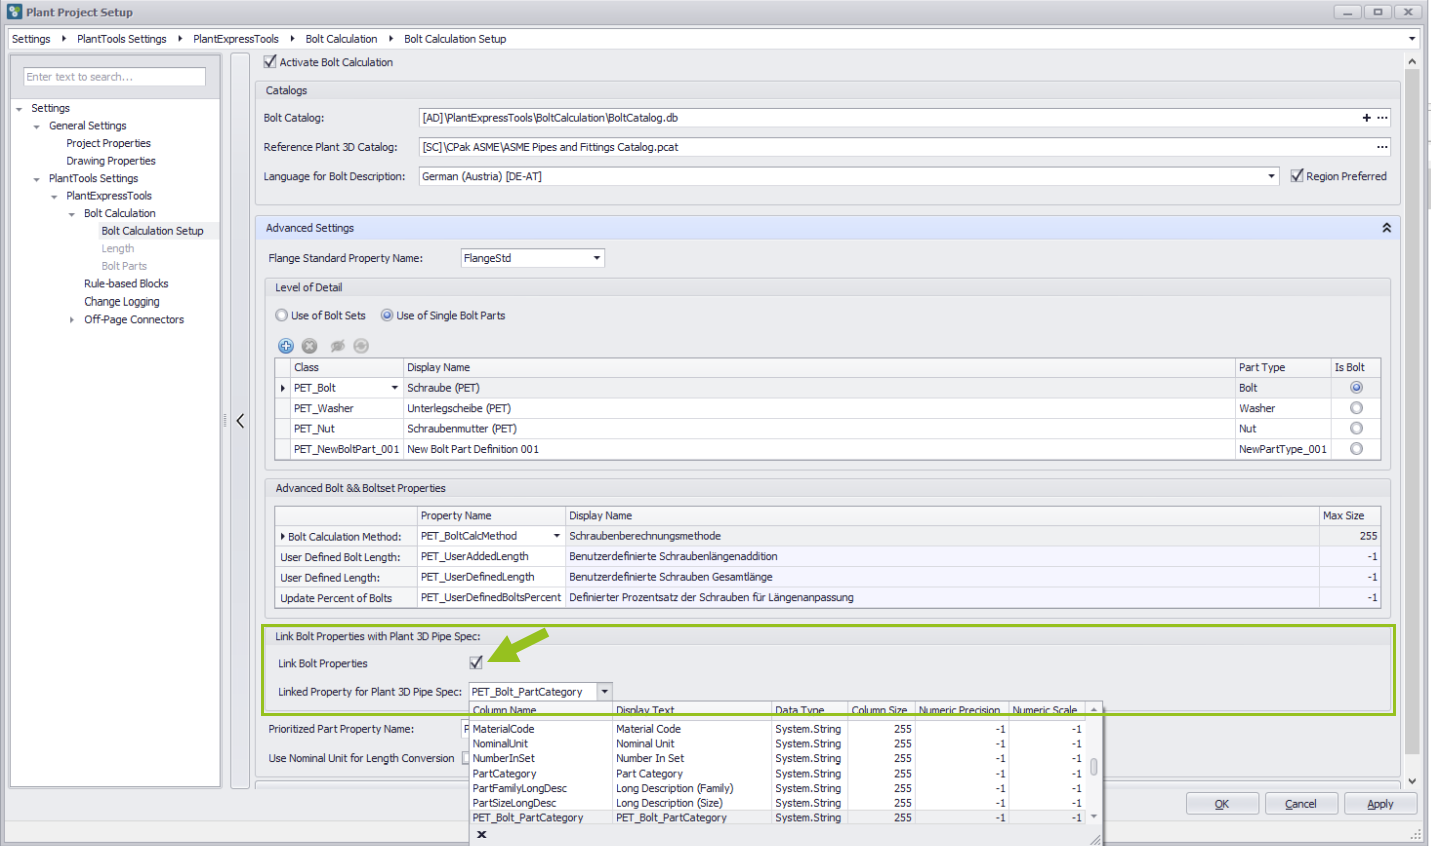
Task: Select Length under Bolt Calculation tree
Action: (118, 249)
